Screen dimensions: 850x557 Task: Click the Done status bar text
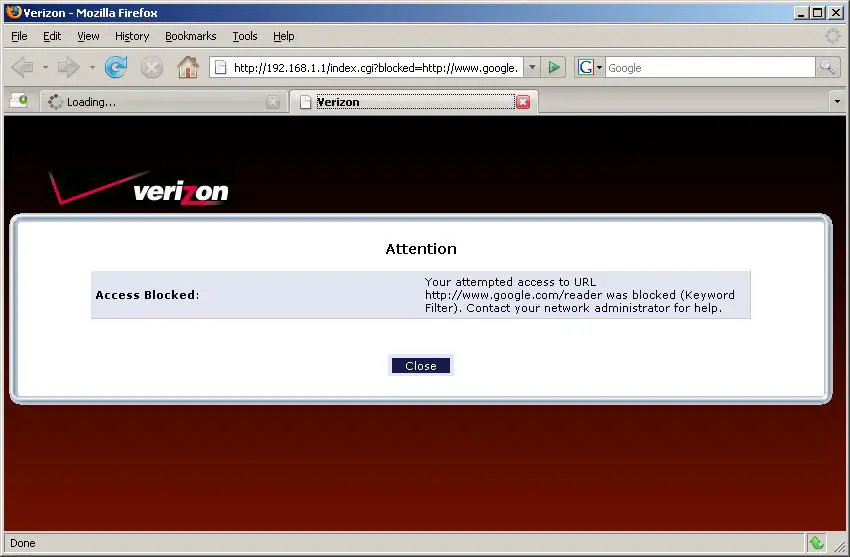tap(23, 543)
